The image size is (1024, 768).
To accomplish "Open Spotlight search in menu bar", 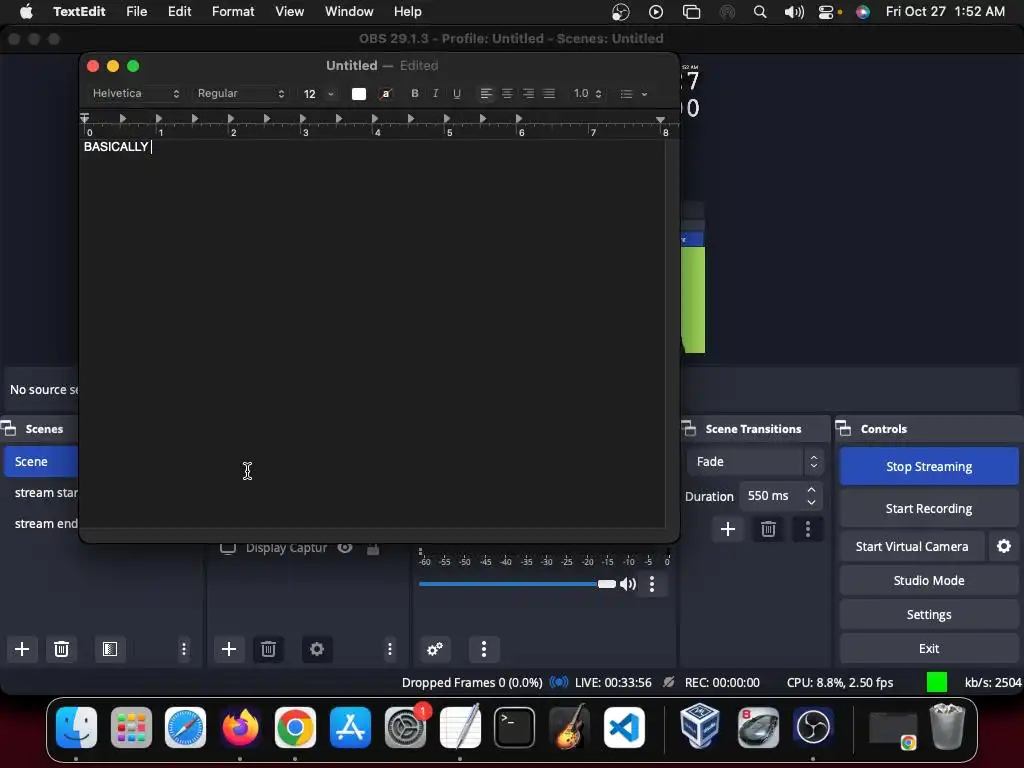I will tap(760, 12).
